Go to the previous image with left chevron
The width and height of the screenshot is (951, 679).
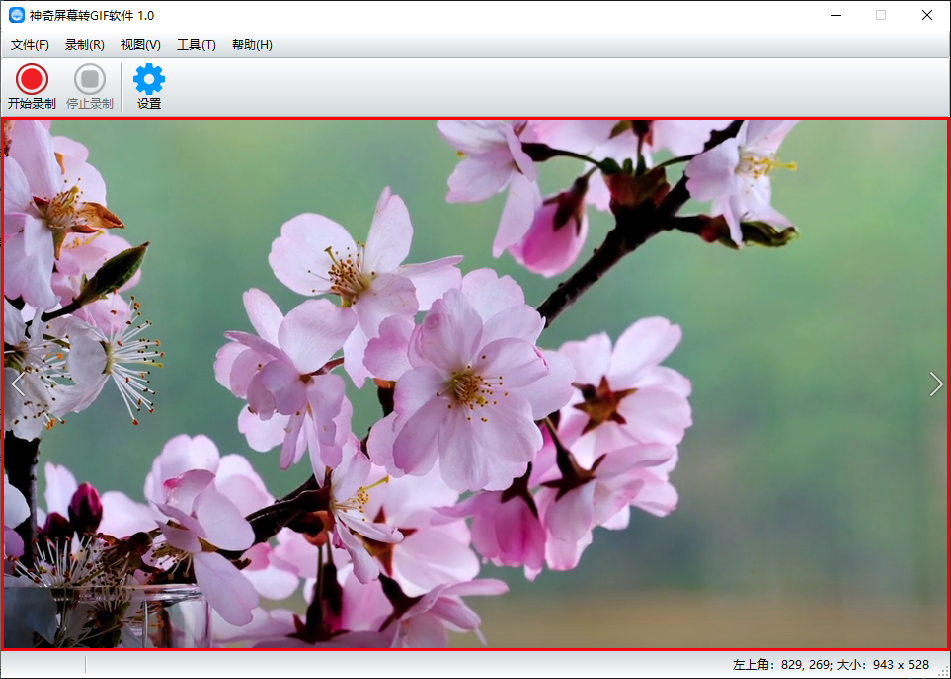pyautogui.click(x=19, y=384)
